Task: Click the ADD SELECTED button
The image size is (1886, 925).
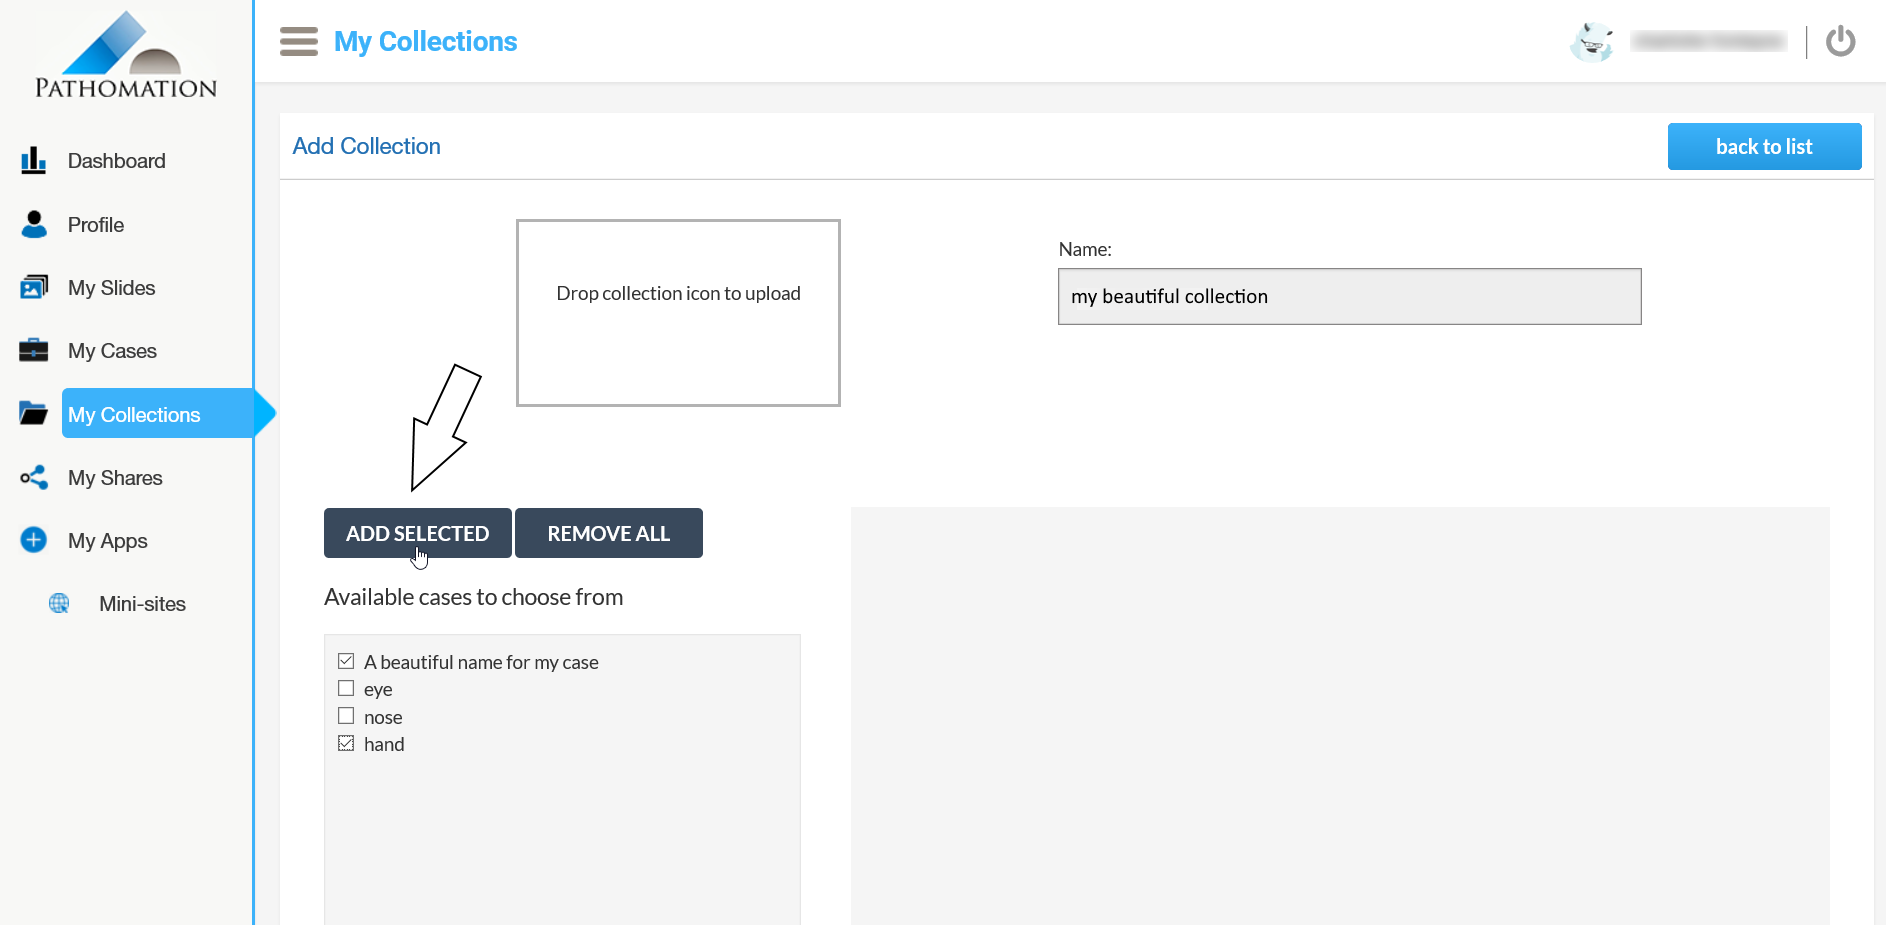Action: [417, 533]
